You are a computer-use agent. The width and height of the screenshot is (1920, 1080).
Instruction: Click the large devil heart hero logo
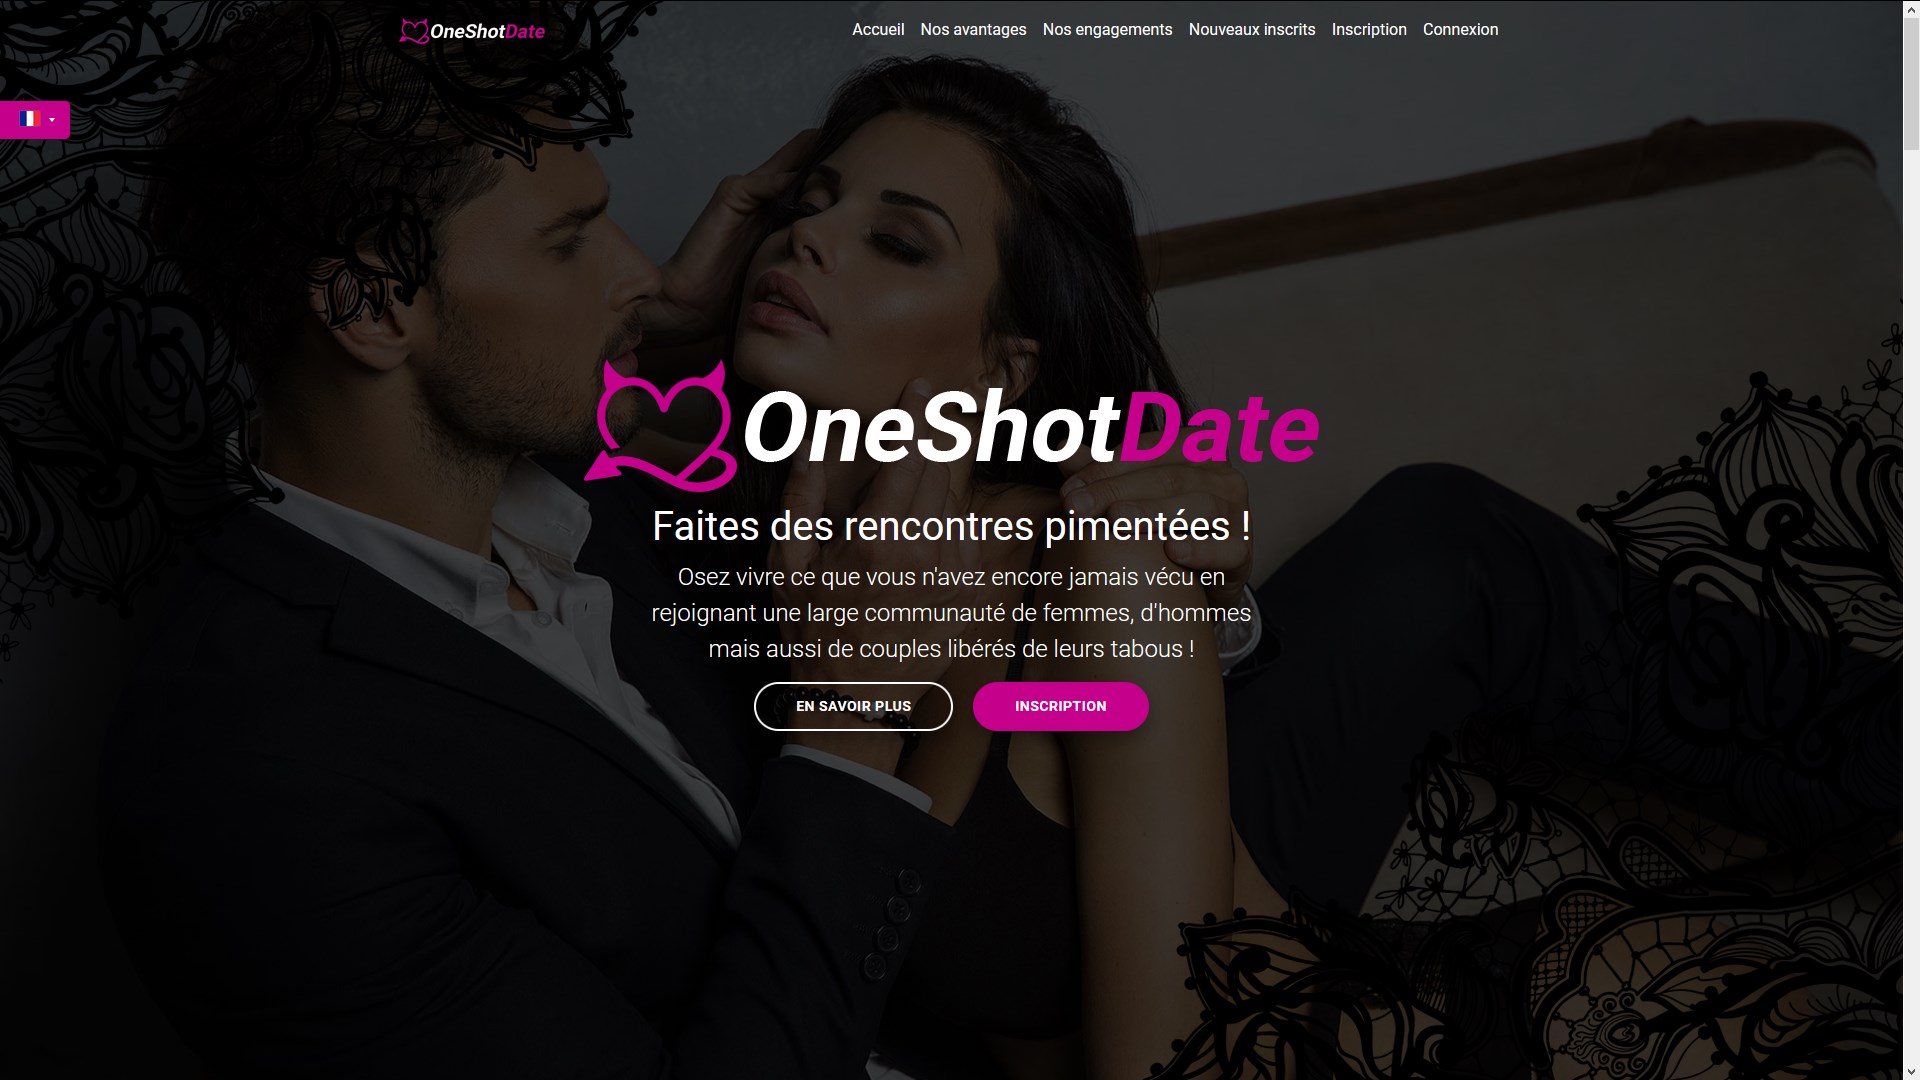click(x=662, y=427)
